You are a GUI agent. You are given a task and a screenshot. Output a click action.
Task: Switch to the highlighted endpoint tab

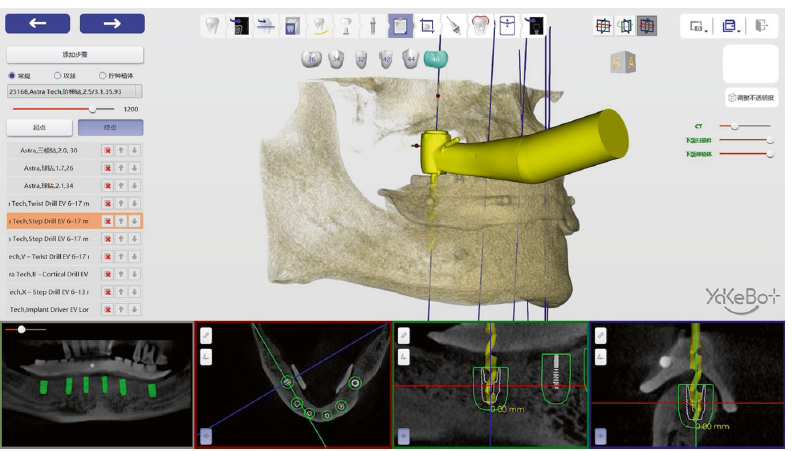pos(111,127)
